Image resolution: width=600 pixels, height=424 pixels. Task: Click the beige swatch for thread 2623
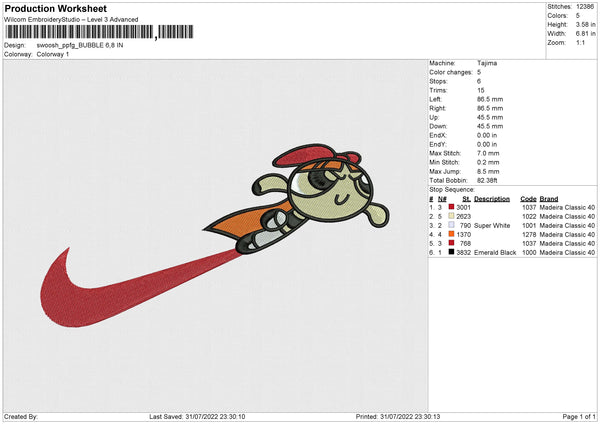452,216
